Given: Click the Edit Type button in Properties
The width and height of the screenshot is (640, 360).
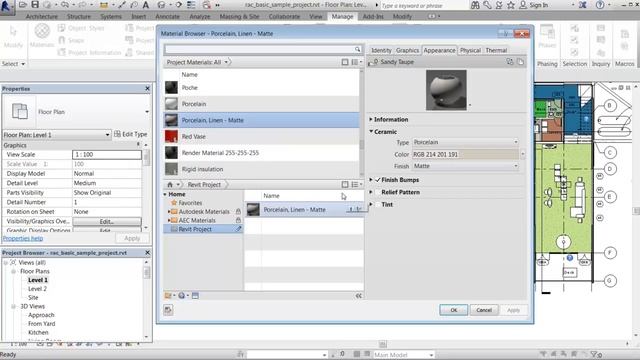Looking at the screenshot, I should pyautogui.click(x=130, y=134).
